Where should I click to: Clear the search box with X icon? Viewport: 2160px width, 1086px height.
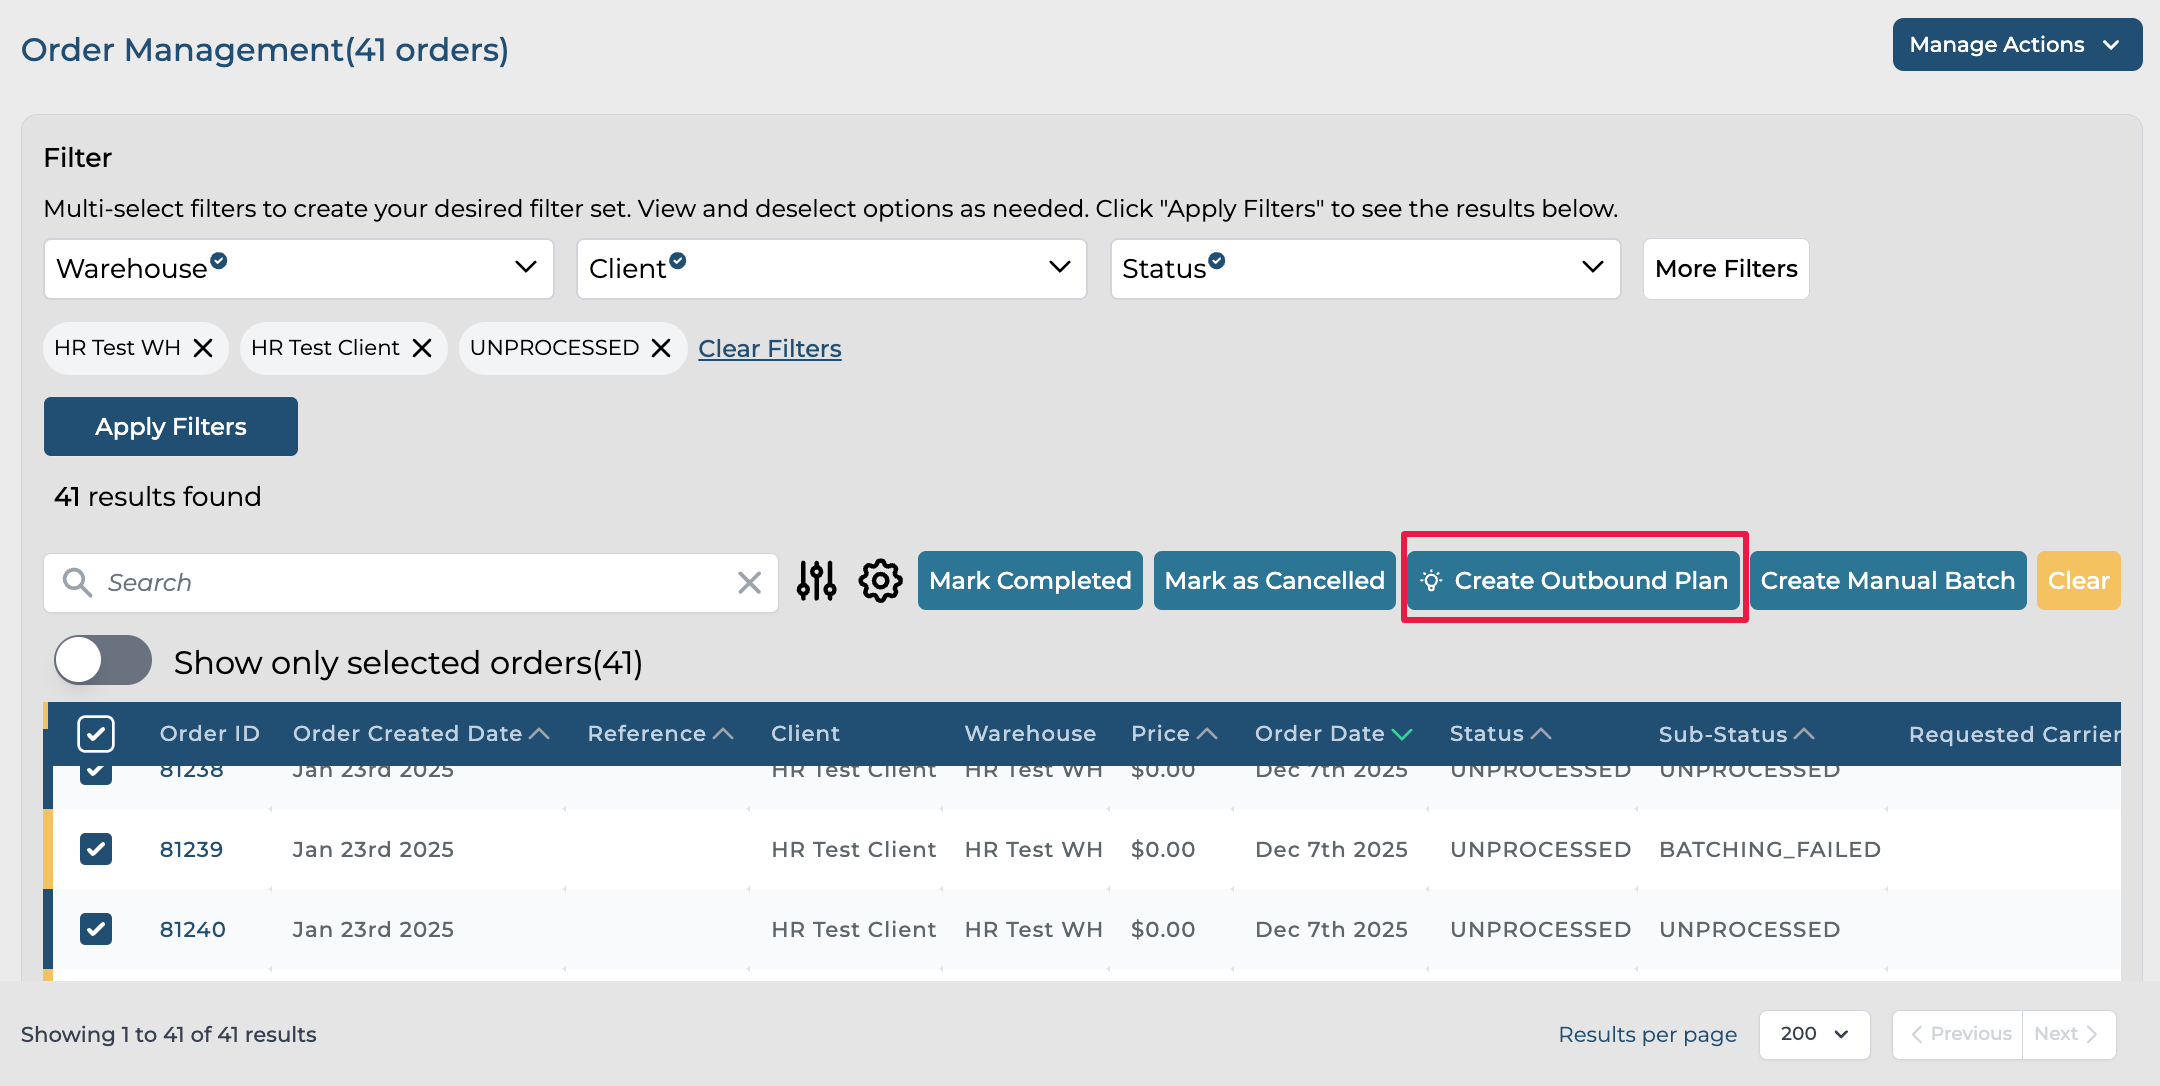pyautogui.click(x=749, y=582)
